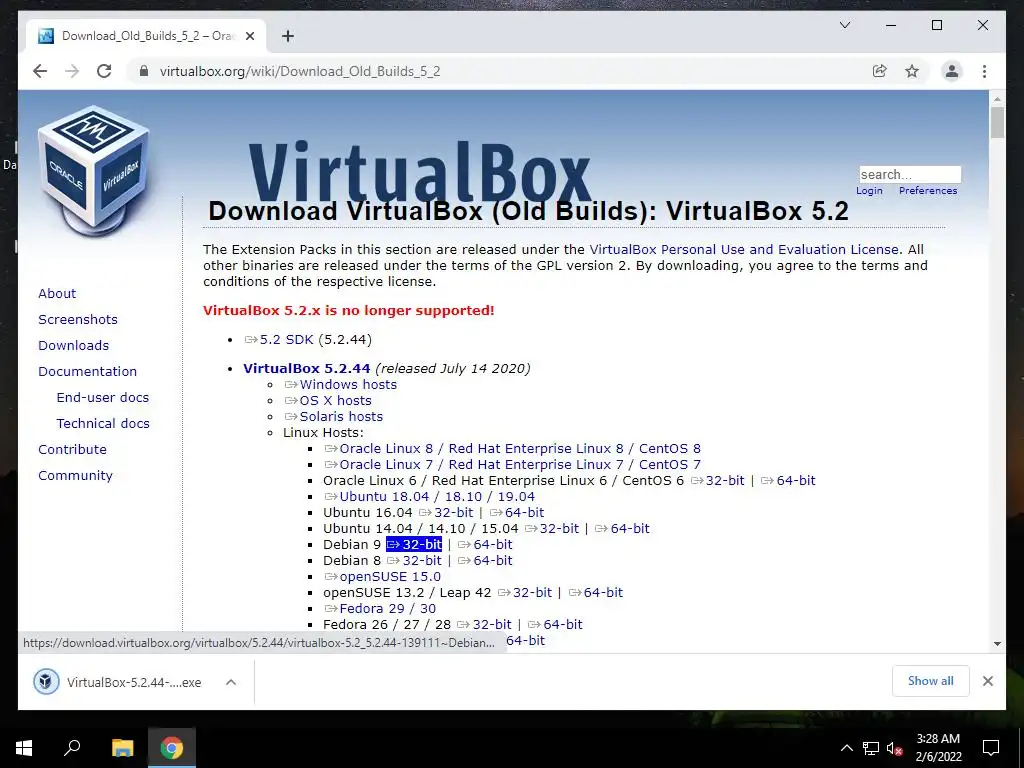Click the network tray icon
The image size is (1024, 768).
click(871, 748)
